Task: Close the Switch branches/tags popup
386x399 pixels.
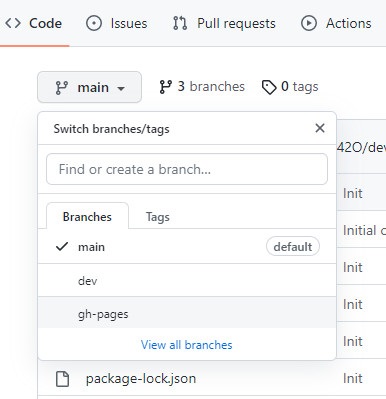Action: (320, 128)
